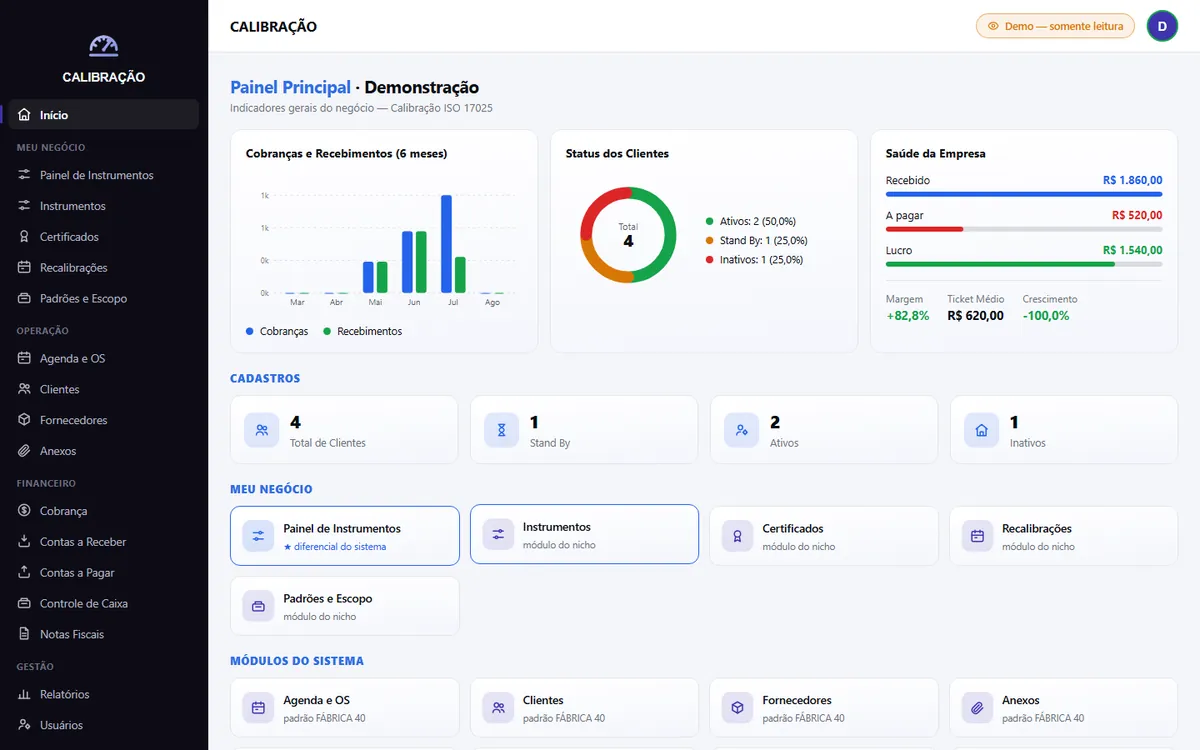Click the download icon beside Contas a Receber
This screenshot has width=1200, height=750.
point(24,542)
